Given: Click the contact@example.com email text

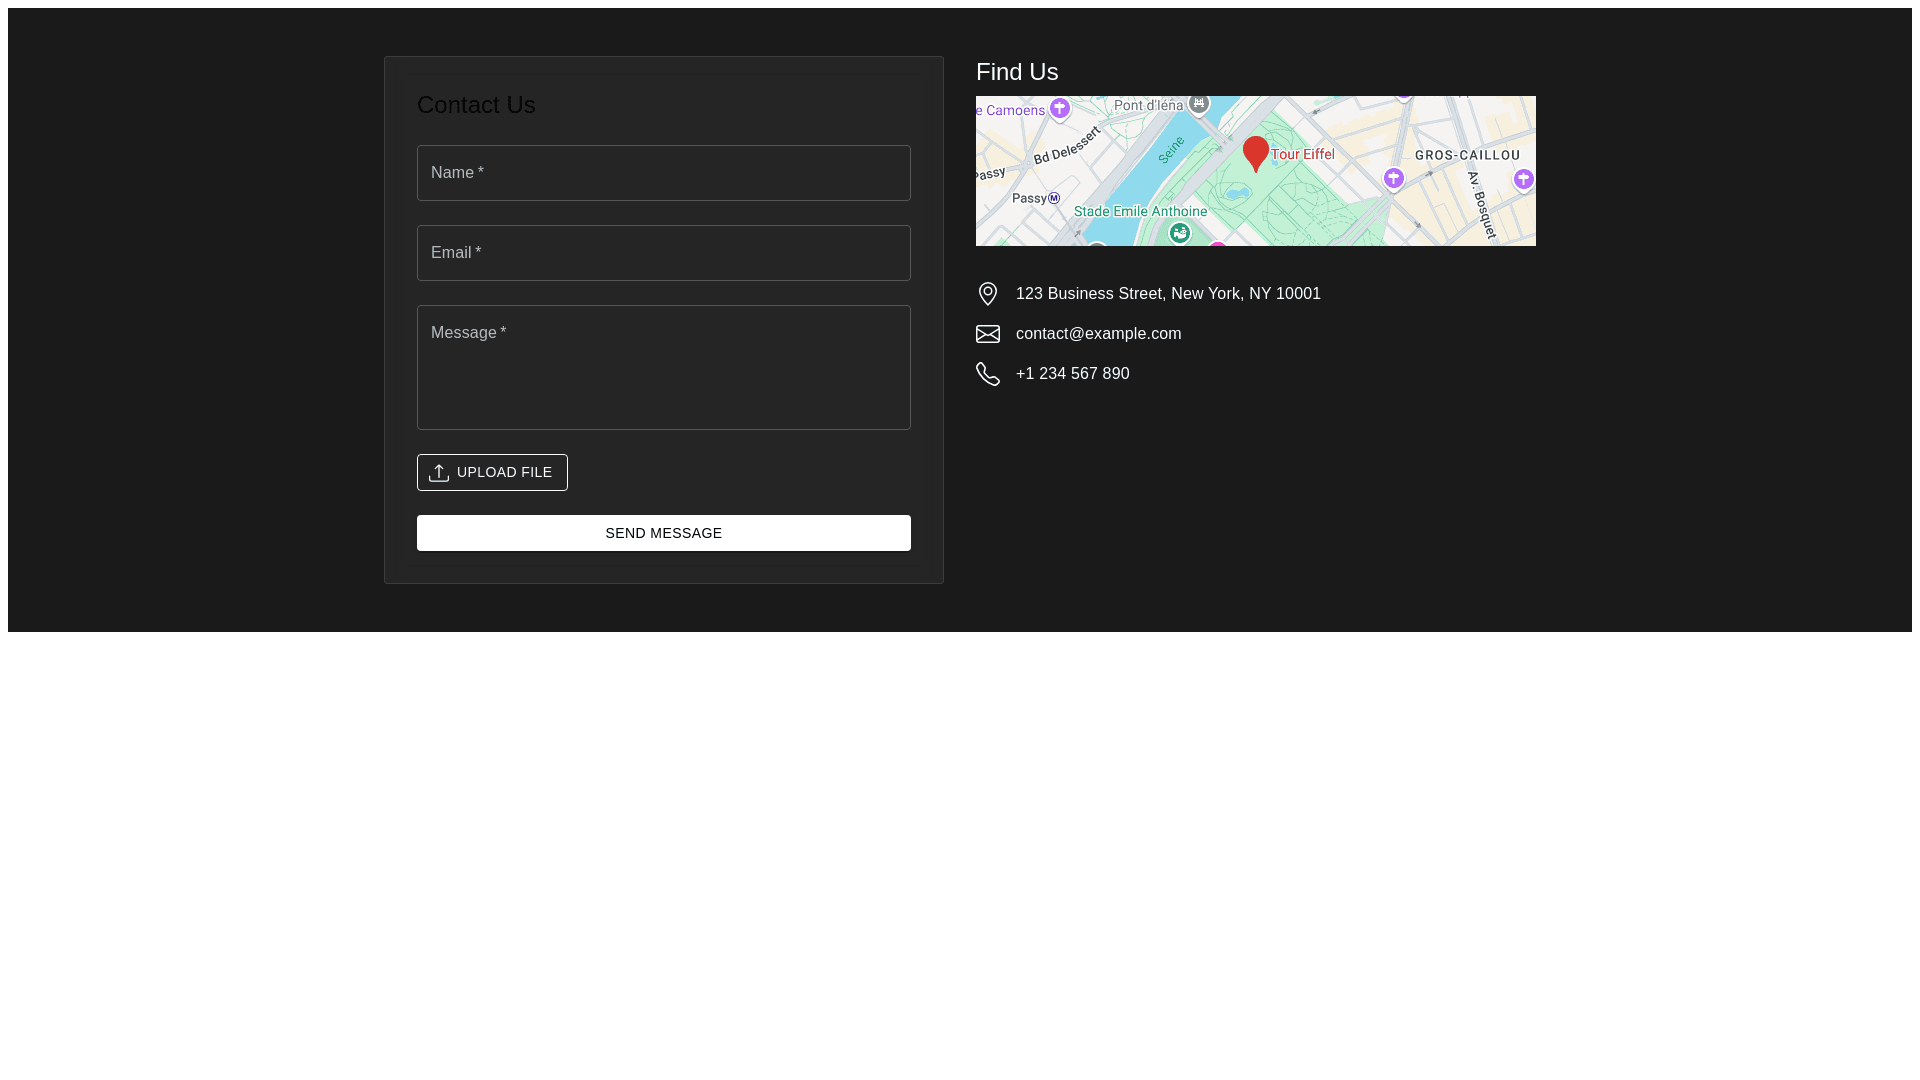Looking at the screenshot, I should pos(1098,334).
